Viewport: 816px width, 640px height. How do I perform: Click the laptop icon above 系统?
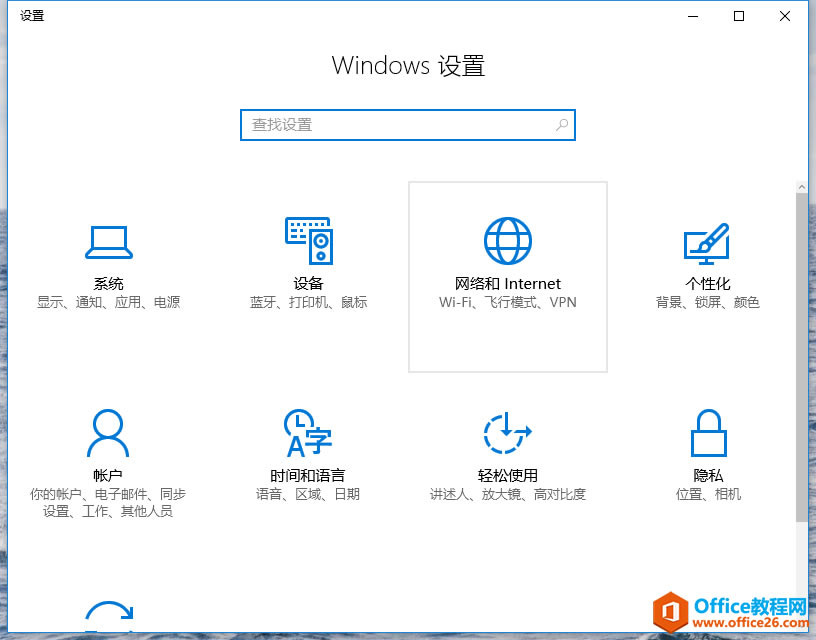108,240
